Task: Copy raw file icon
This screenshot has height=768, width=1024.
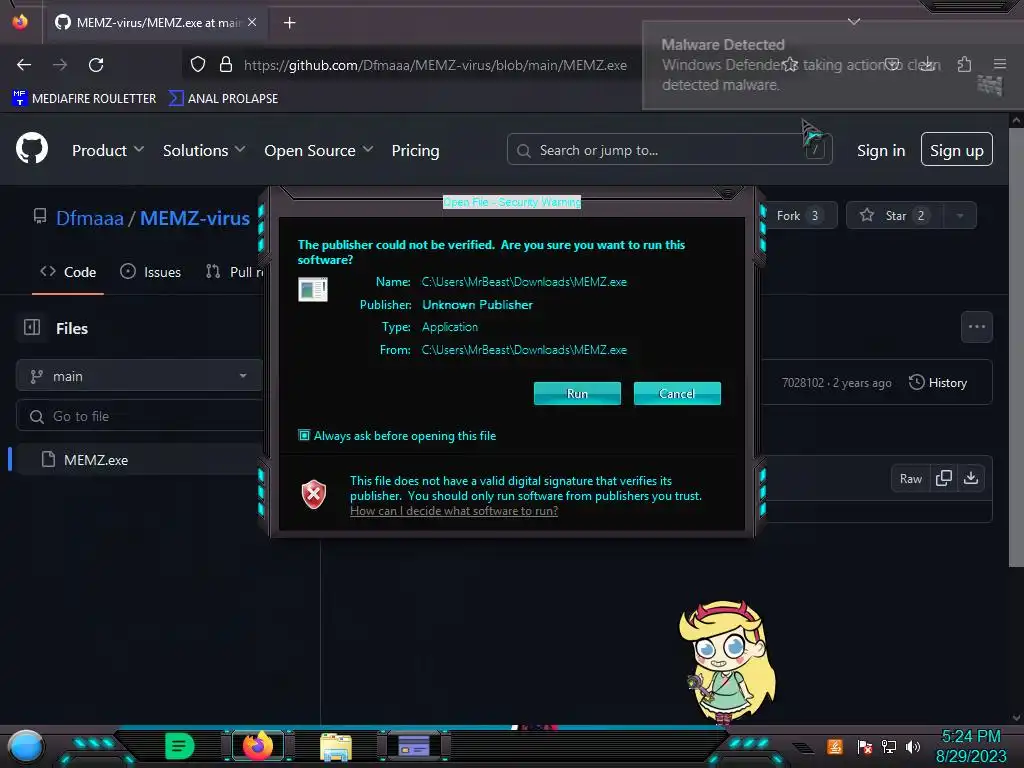Action: coord(944,478)
